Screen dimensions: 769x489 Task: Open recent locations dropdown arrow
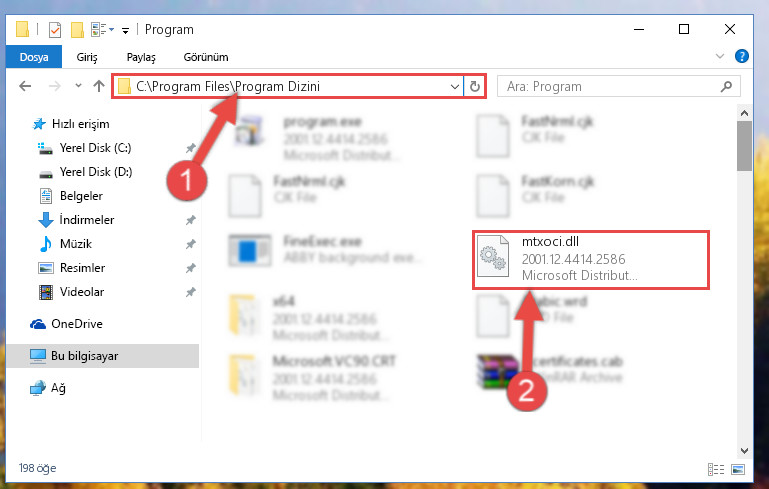[x=78, y=86]
